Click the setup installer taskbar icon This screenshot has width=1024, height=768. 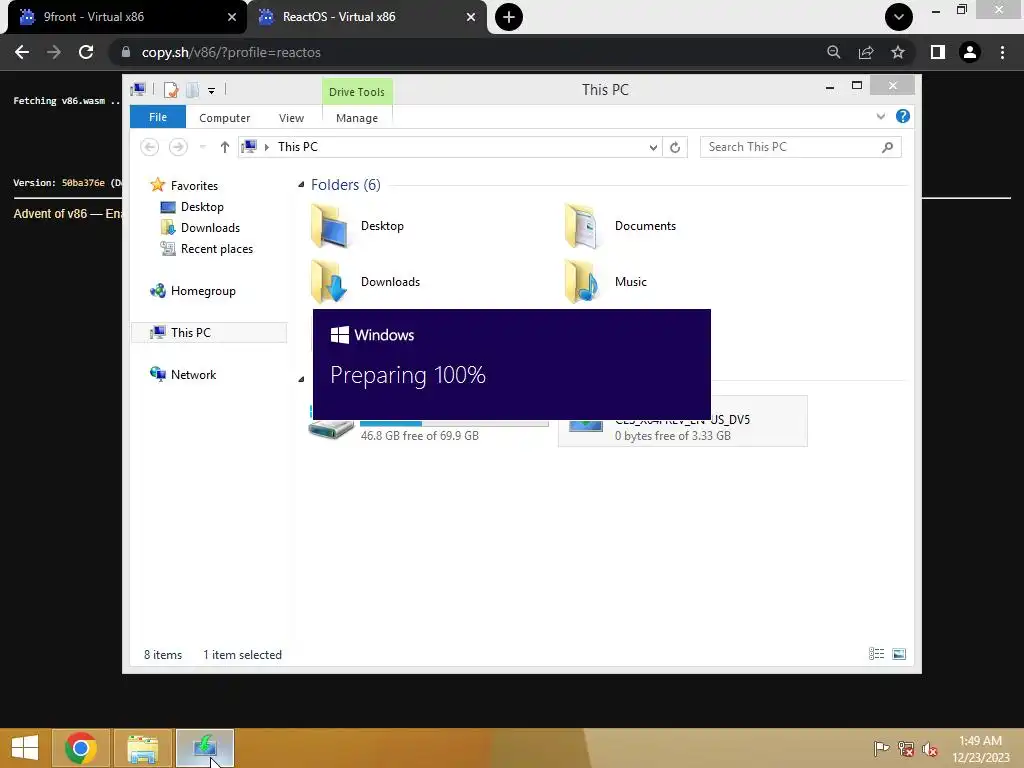point(204,748)
